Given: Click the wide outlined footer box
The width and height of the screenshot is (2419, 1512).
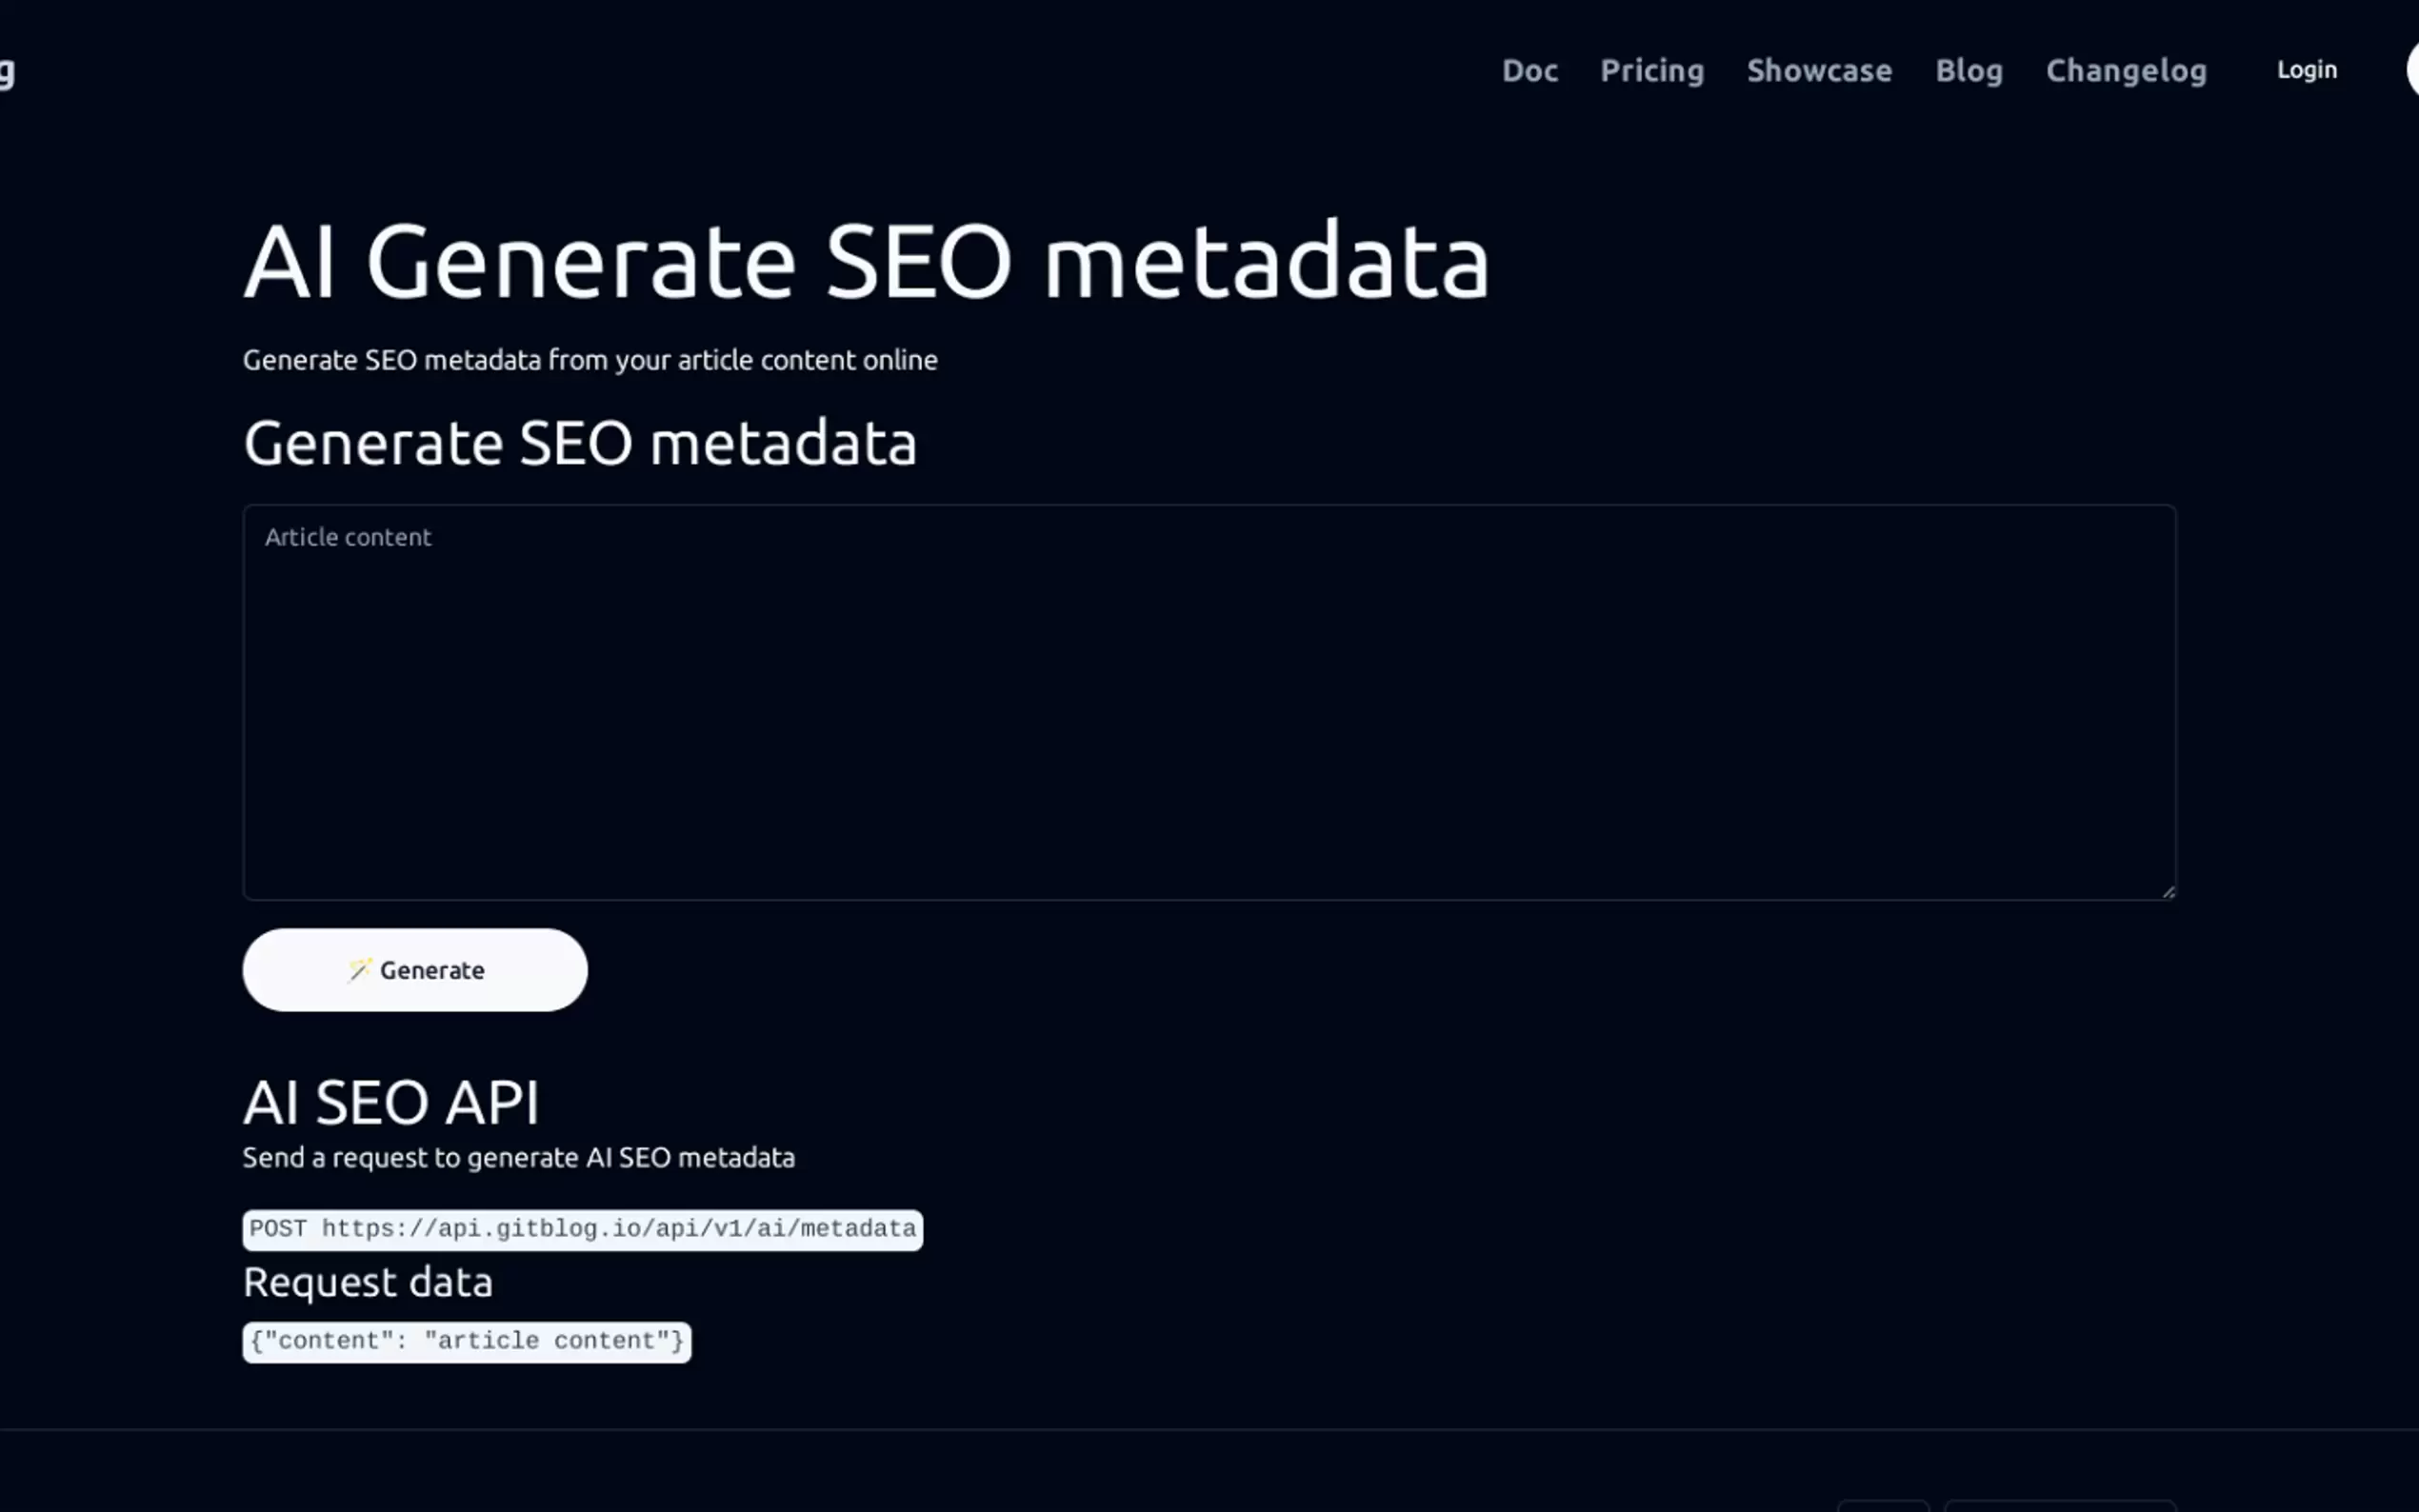Looking at the screenshot, I should [2059, 1506].
